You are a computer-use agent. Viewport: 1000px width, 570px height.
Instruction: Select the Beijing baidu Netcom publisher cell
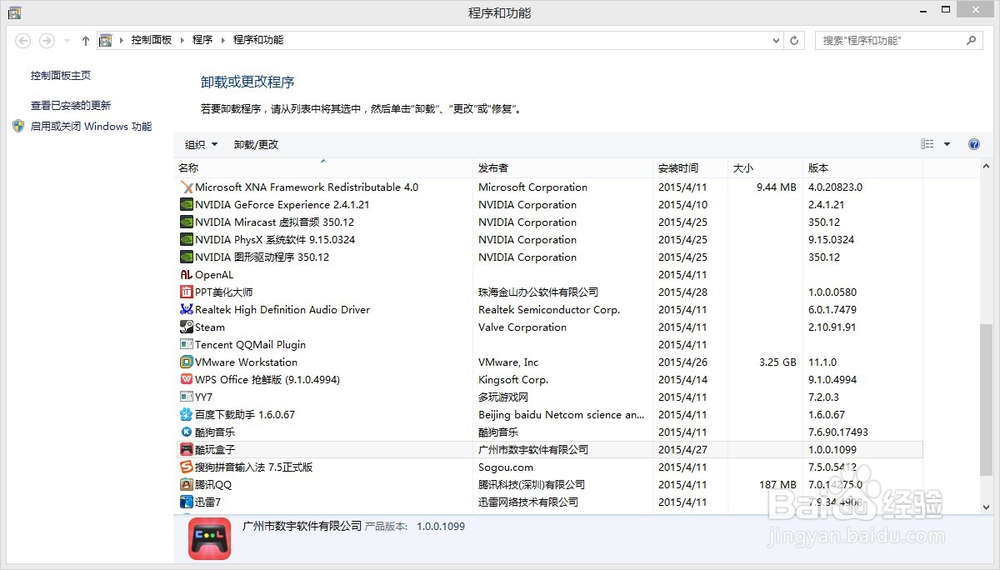[561, 414]
